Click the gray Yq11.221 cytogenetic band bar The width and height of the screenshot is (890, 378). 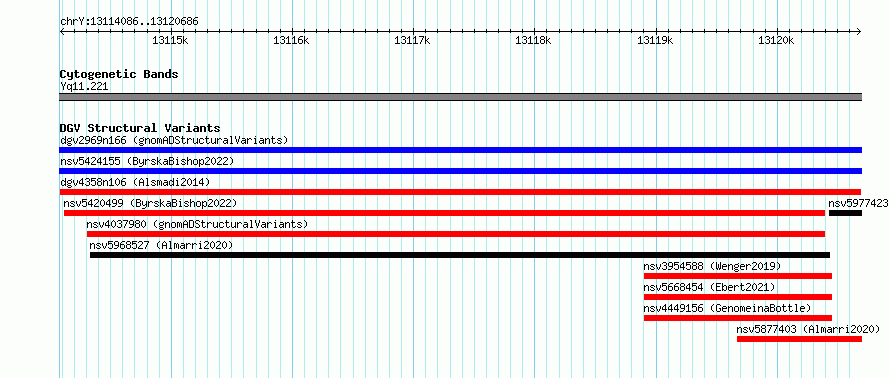click(x=460, y=97)
